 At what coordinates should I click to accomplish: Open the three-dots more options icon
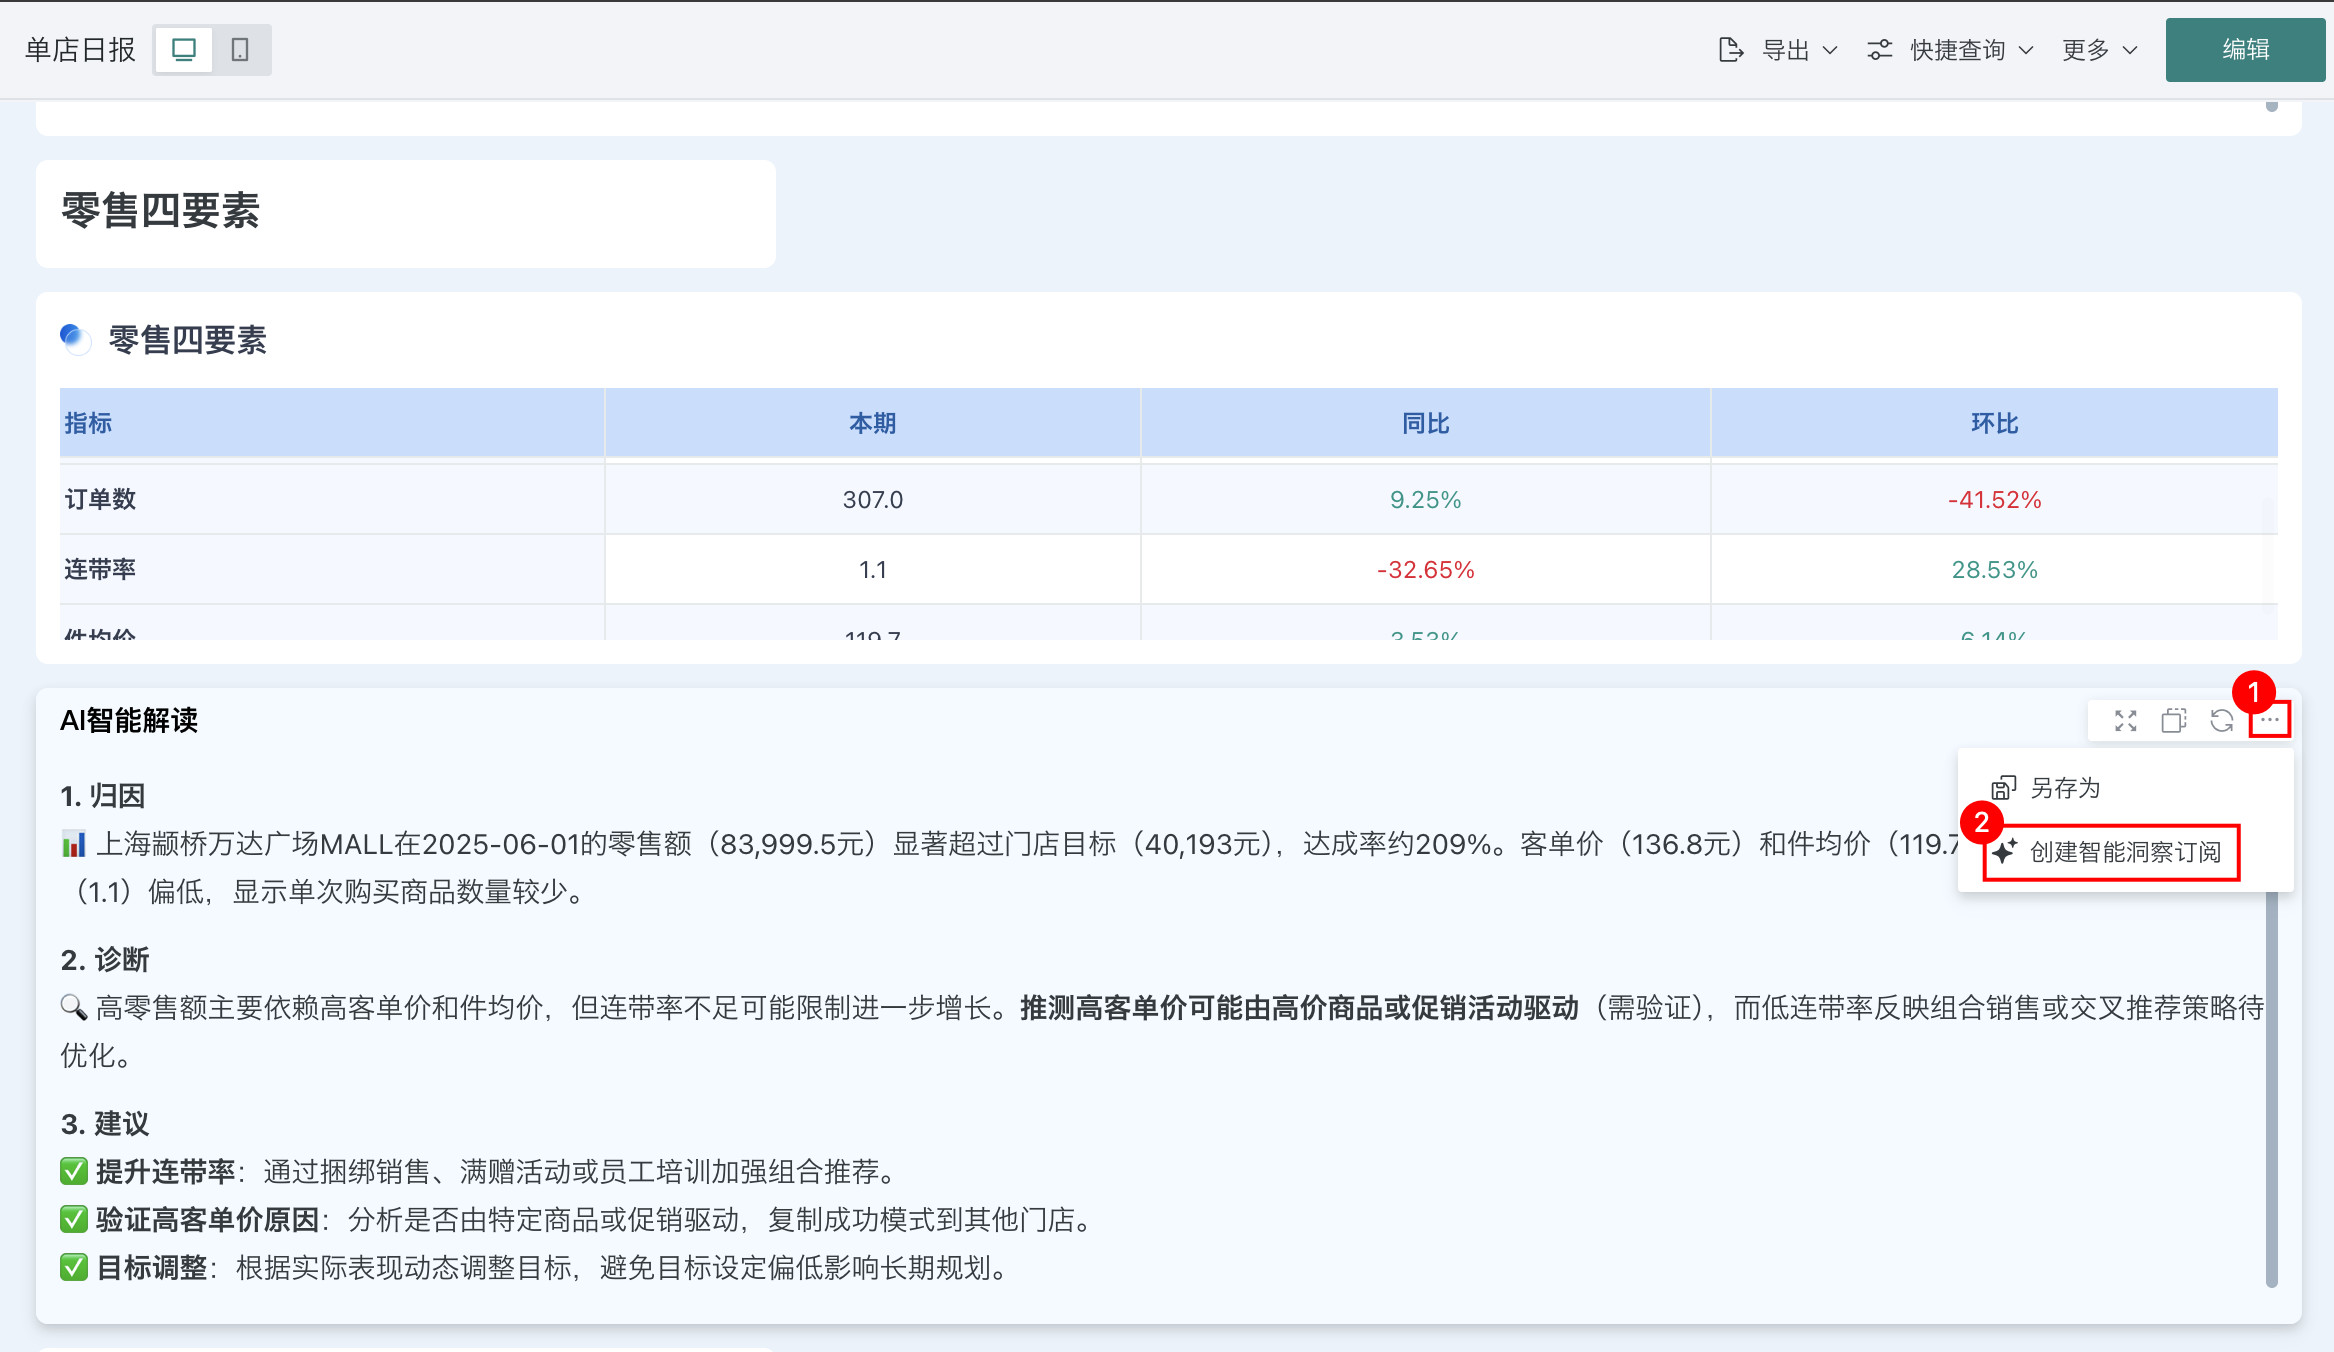pos(2270,720)
